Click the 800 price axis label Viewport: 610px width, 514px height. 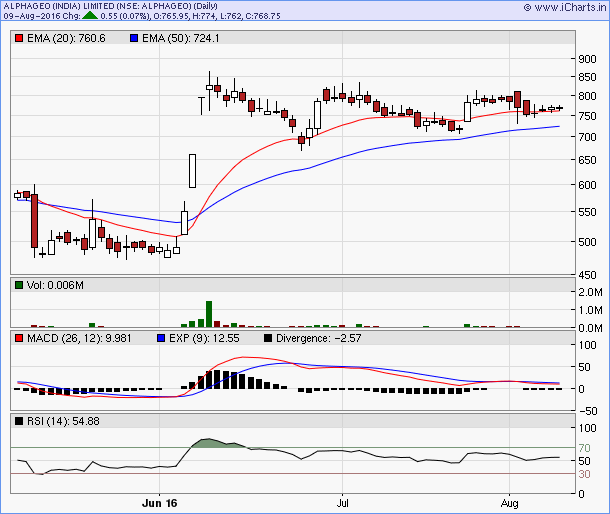click(587, 96)
